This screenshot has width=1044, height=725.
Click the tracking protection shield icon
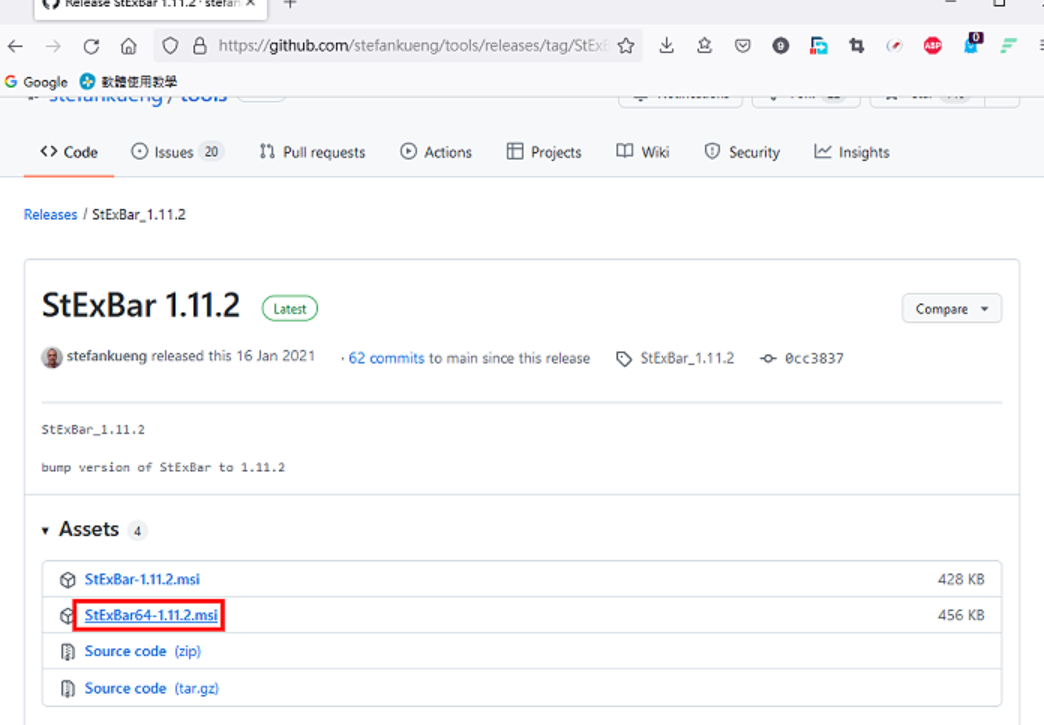[170, 46]
